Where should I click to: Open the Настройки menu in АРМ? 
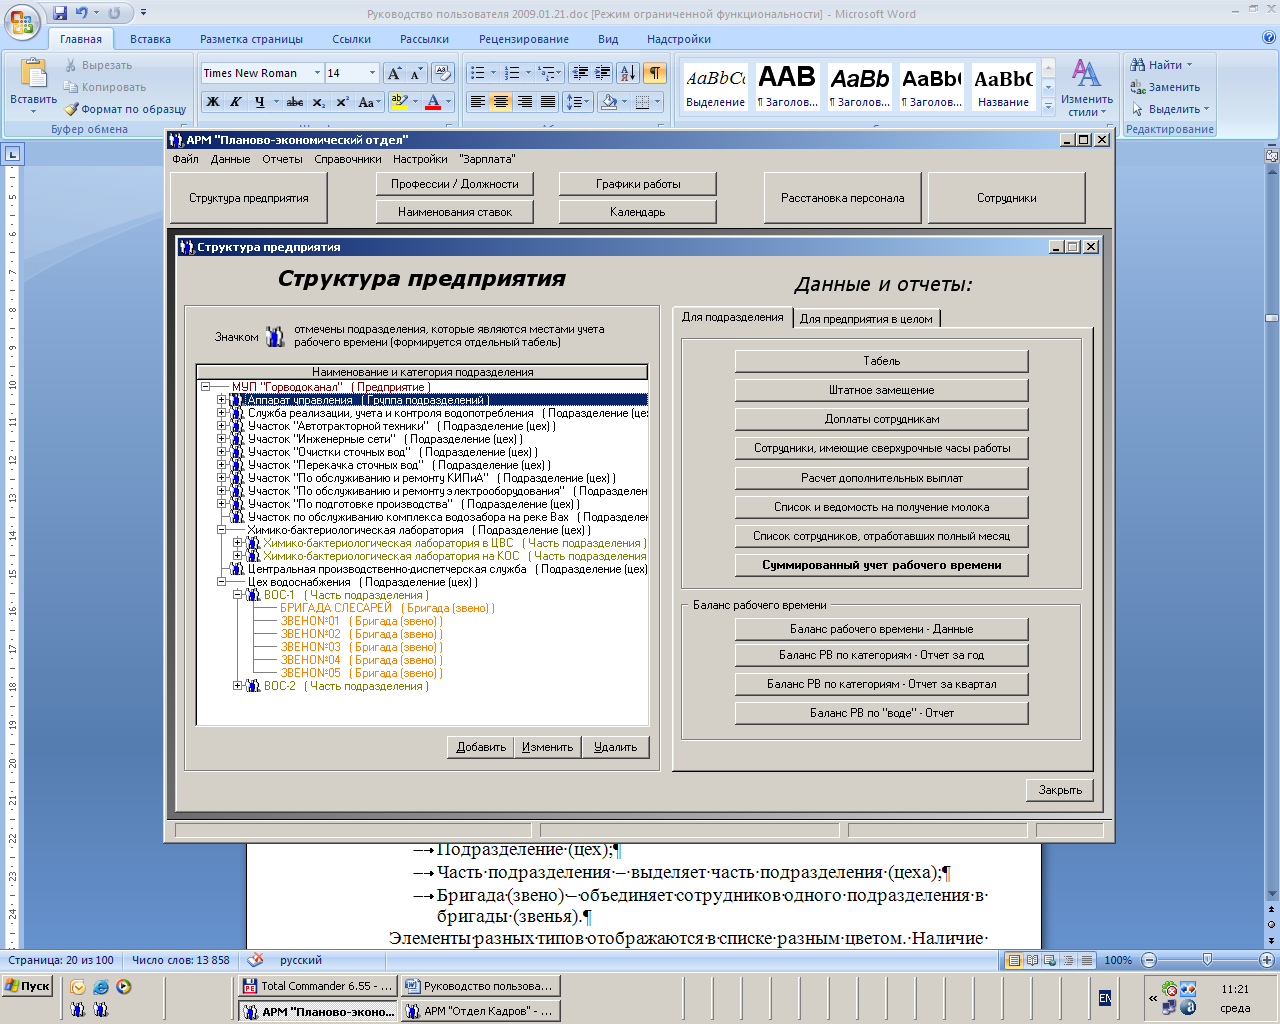pyautogui.click(x=420, y=159)
